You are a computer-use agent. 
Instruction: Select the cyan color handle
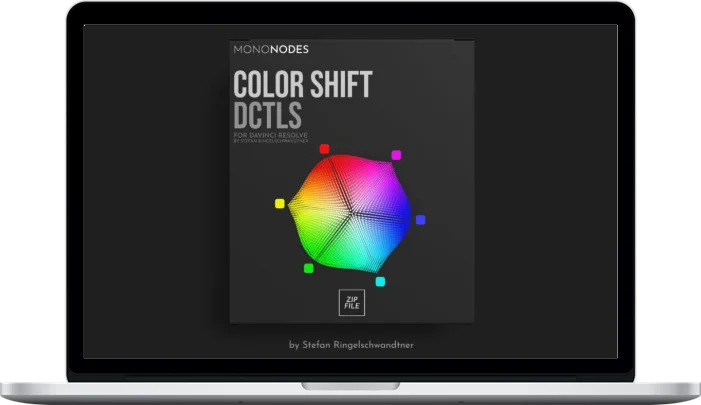pyautogui.click(x=380, y=281)
